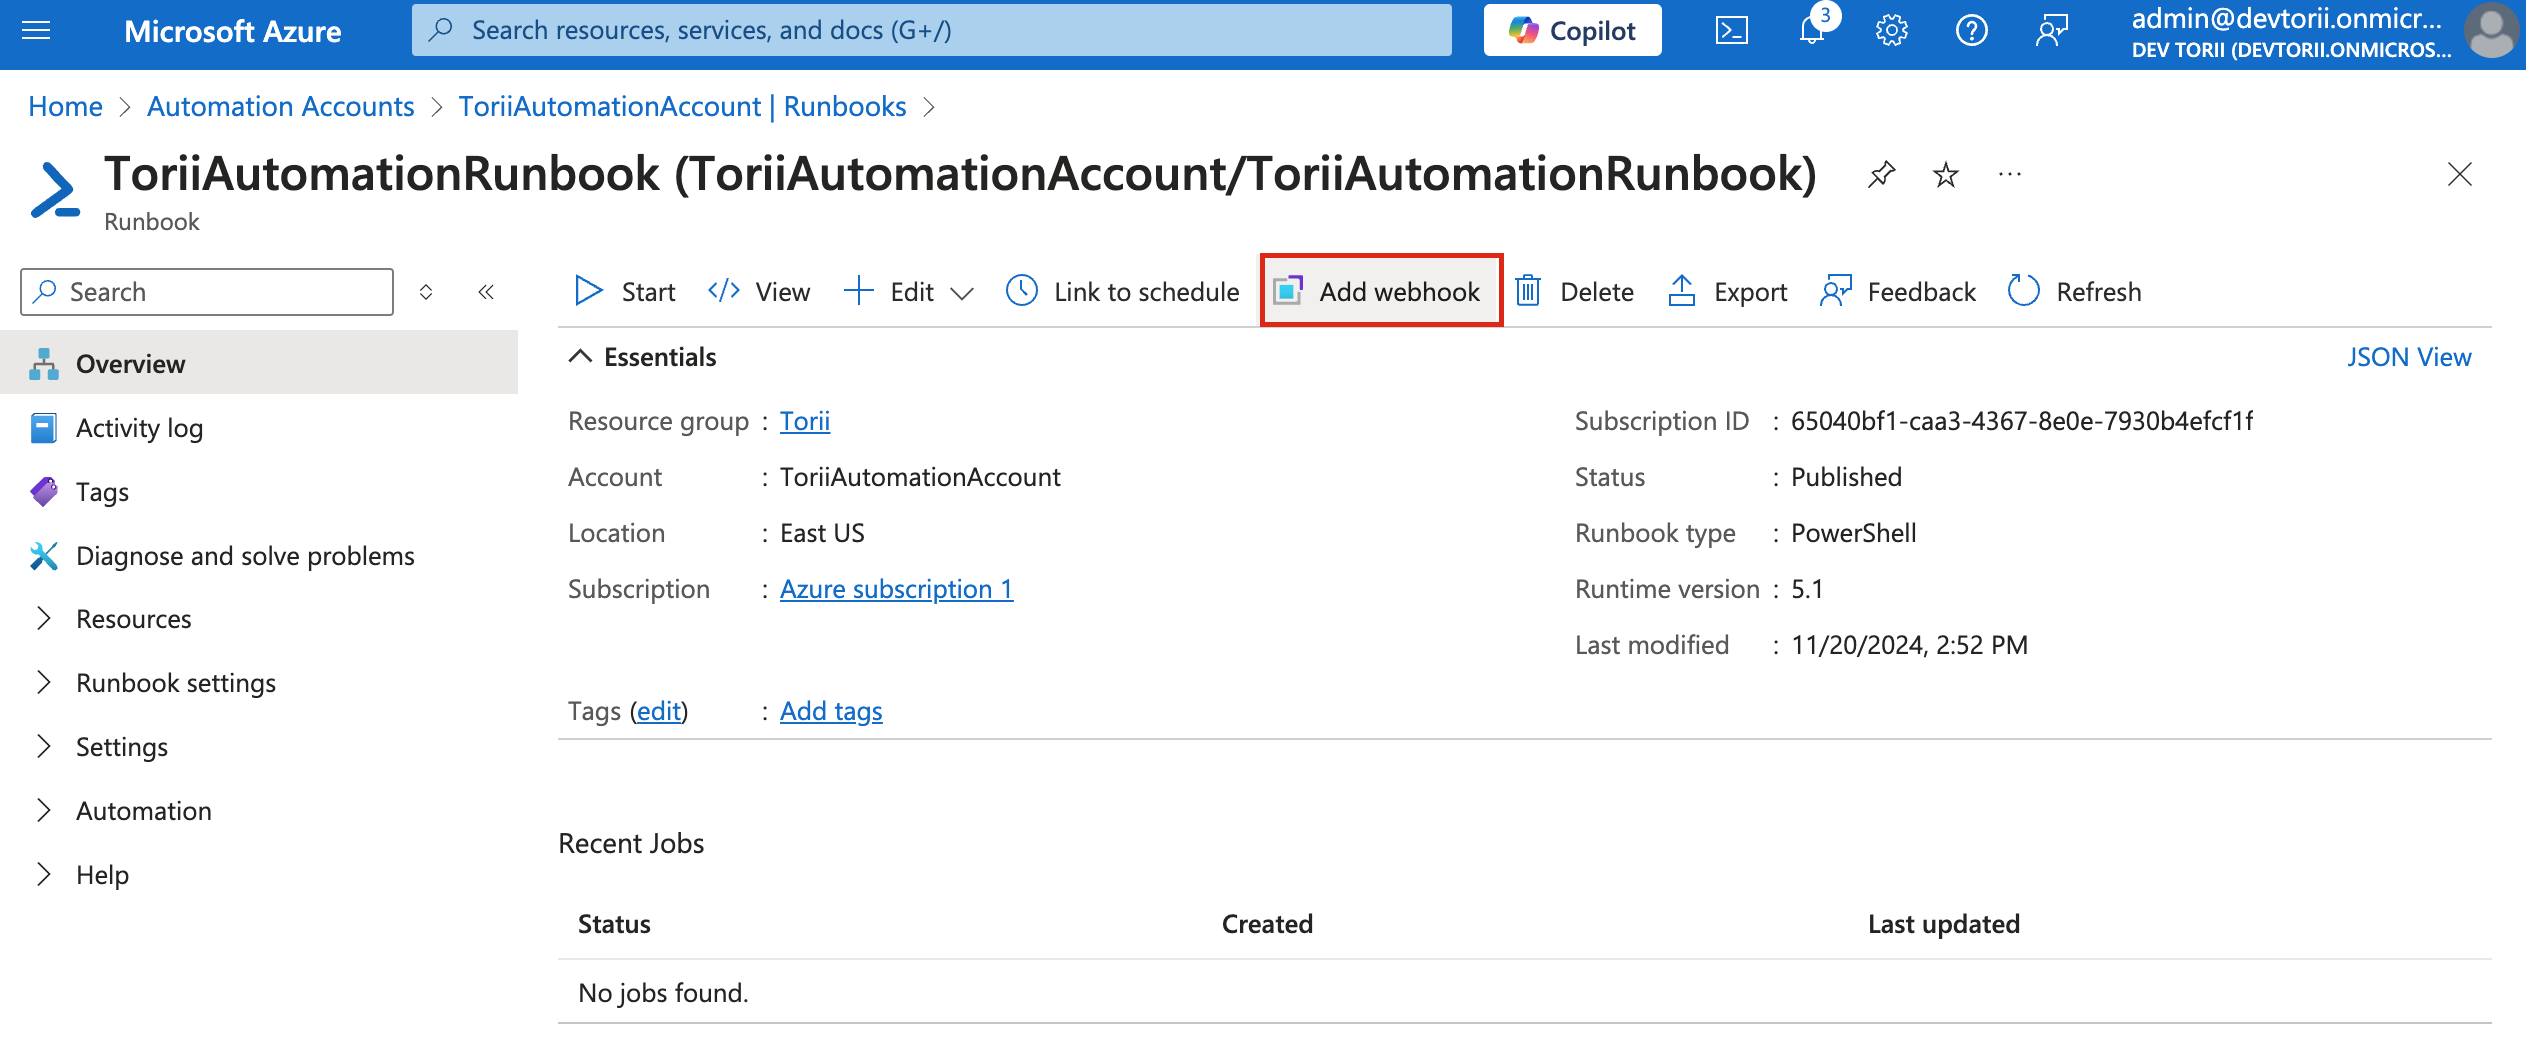This screenshot has width=2526, height=1052.
Task: Open the notifications bell
Action: (1812, 31)
